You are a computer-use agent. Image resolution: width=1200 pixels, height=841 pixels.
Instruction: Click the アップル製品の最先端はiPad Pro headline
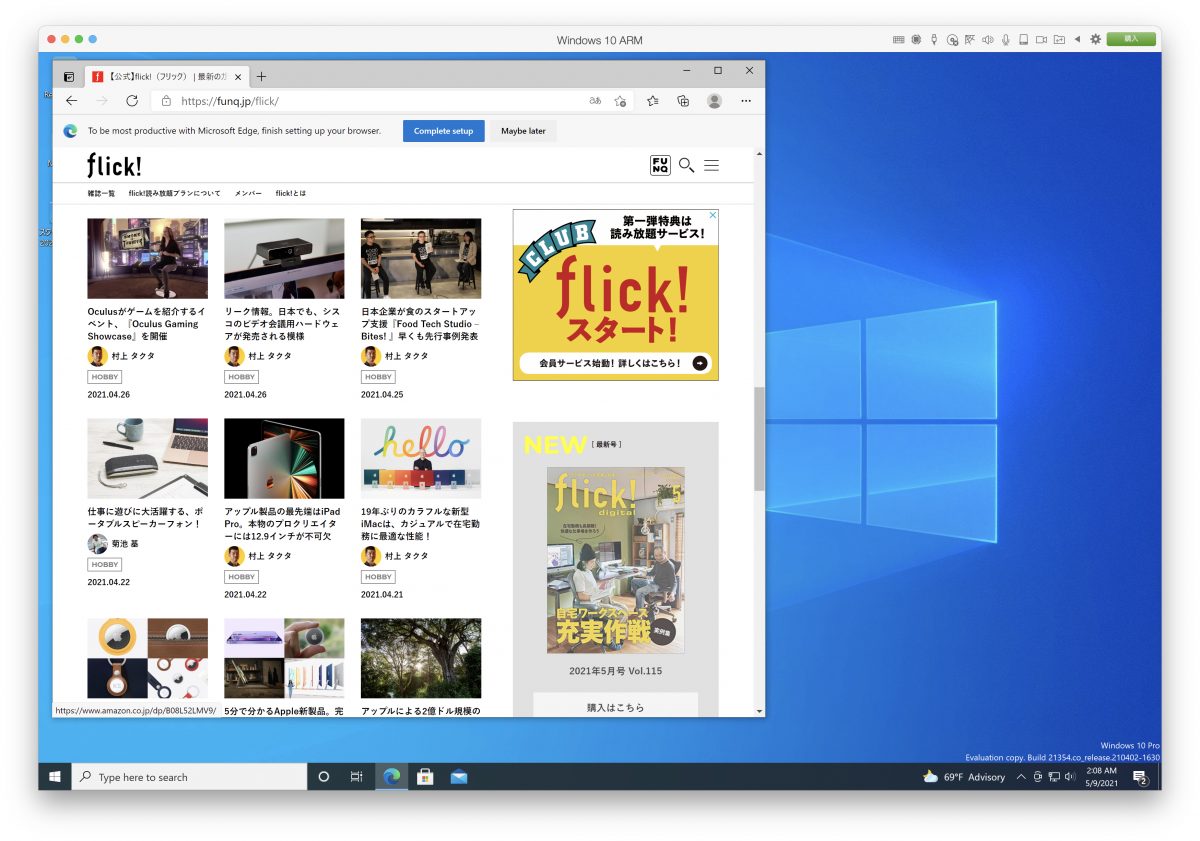click(284, 523)
